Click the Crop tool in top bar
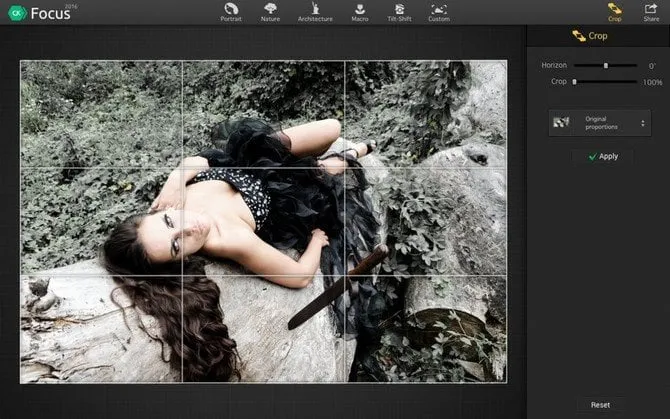Image resolution: width=670 pixels, height=419 pixels. click(614, 11)
